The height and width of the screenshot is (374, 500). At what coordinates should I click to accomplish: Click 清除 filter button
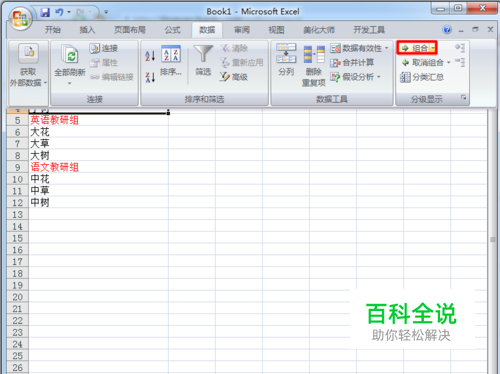coord(234,48)
